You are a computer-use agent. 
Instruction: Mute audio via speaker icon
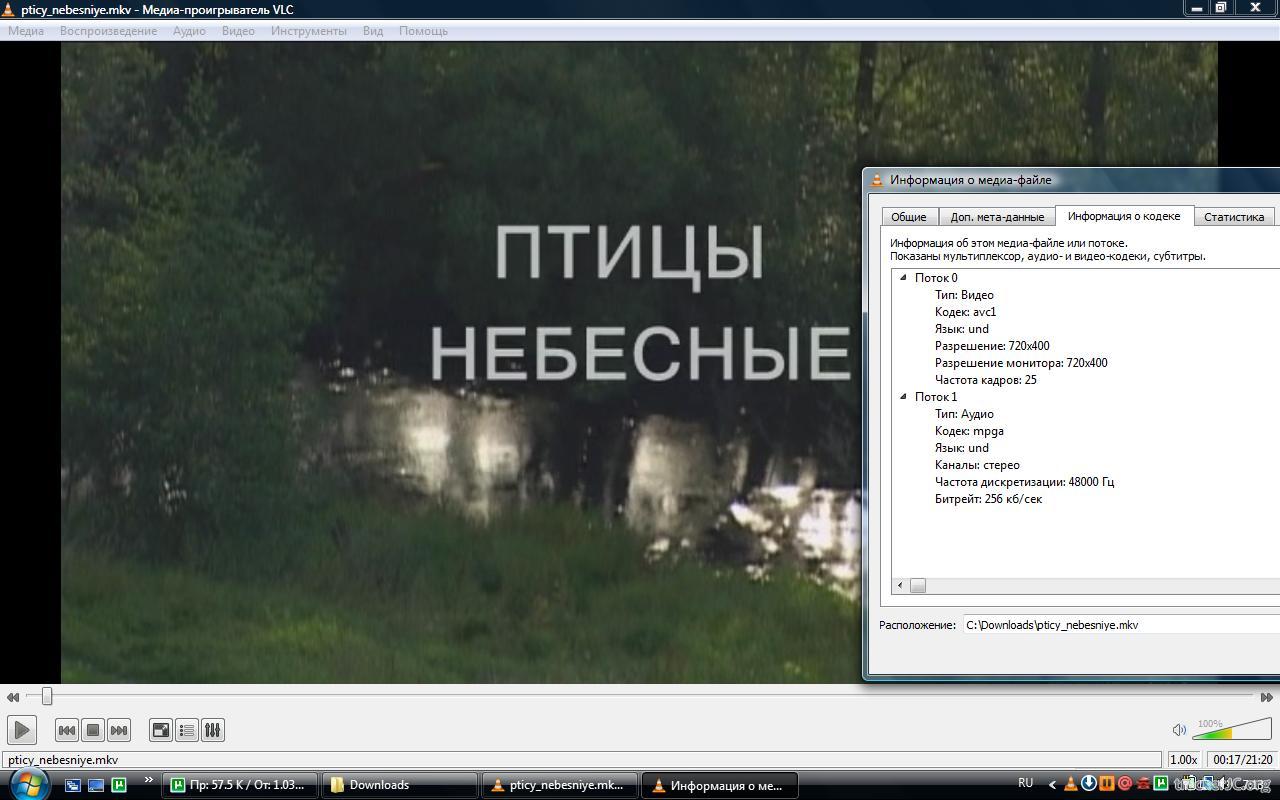pyautogui.click(x=1179, y=730)
